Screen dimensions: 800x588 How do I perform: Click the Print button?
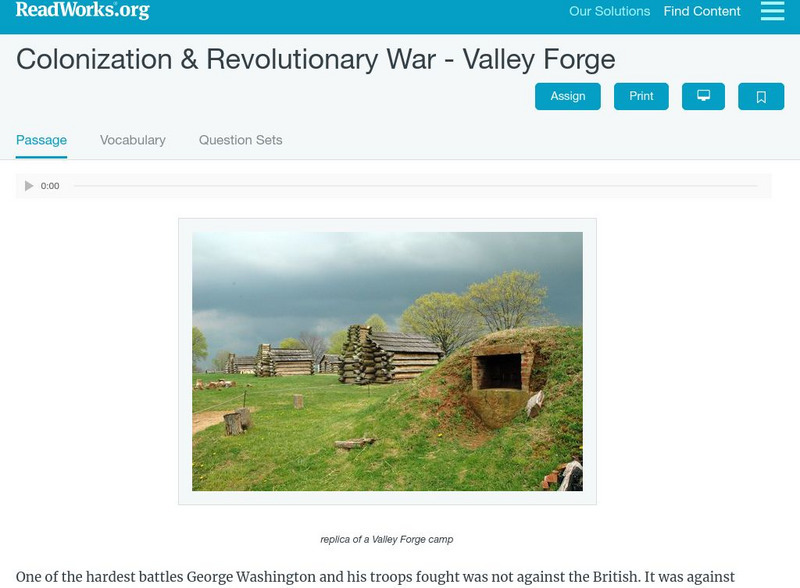click(641, 96)
